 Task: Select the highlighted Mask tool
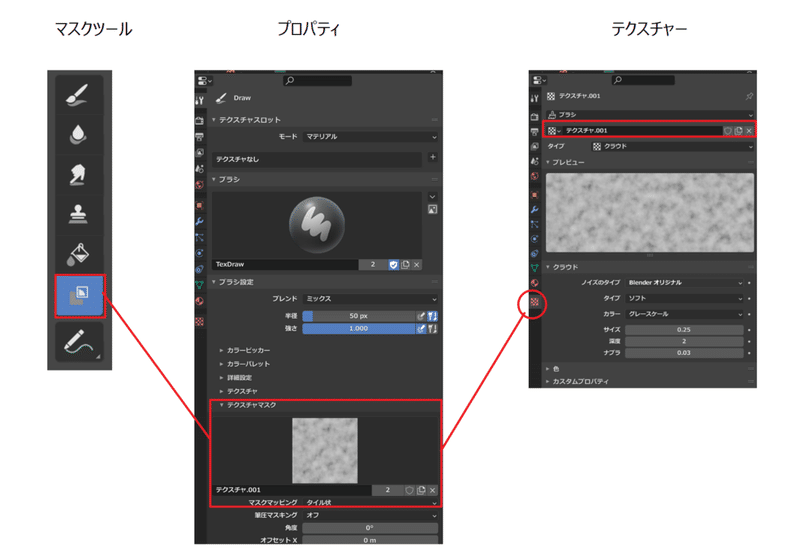[x=80, y=296]
